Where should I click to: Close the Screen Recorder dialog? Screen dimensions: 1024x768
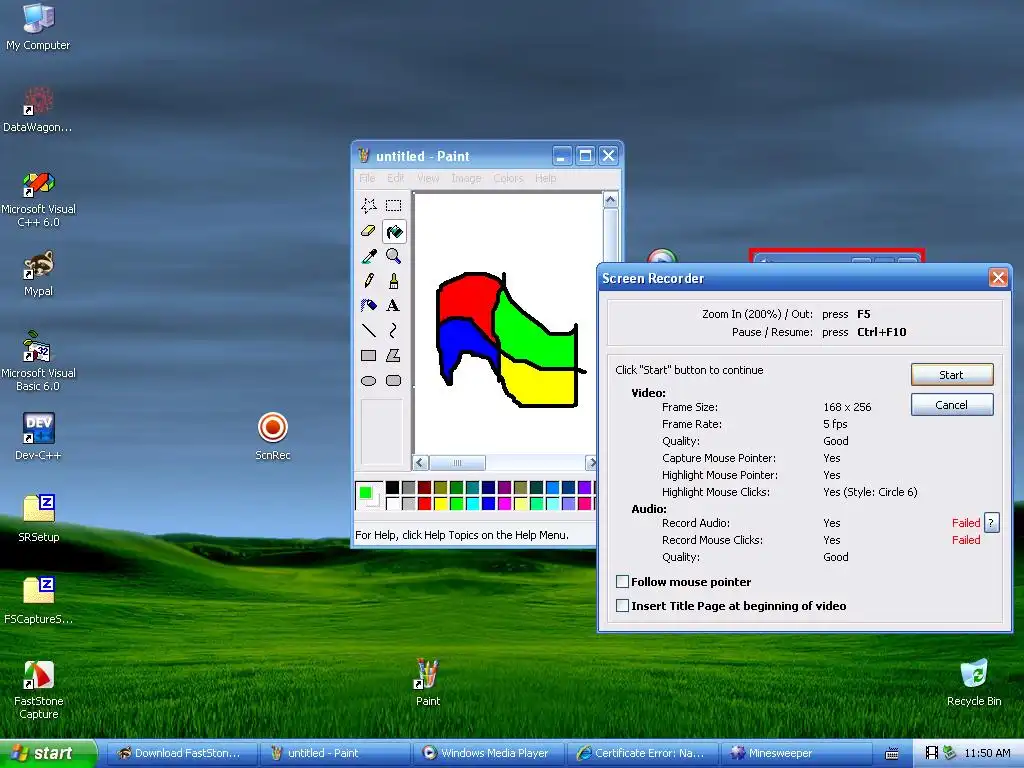pyautogui.click(x=998, y=278)
